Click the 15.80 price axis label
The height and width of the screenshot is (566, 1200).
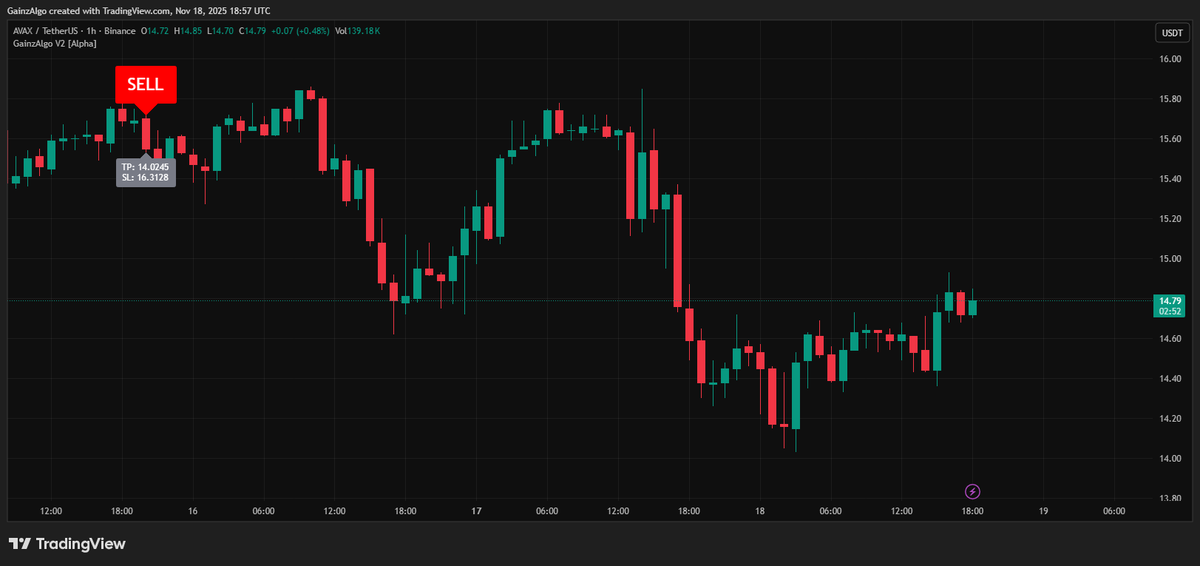pyautogui.click(x=1171, y=99)
